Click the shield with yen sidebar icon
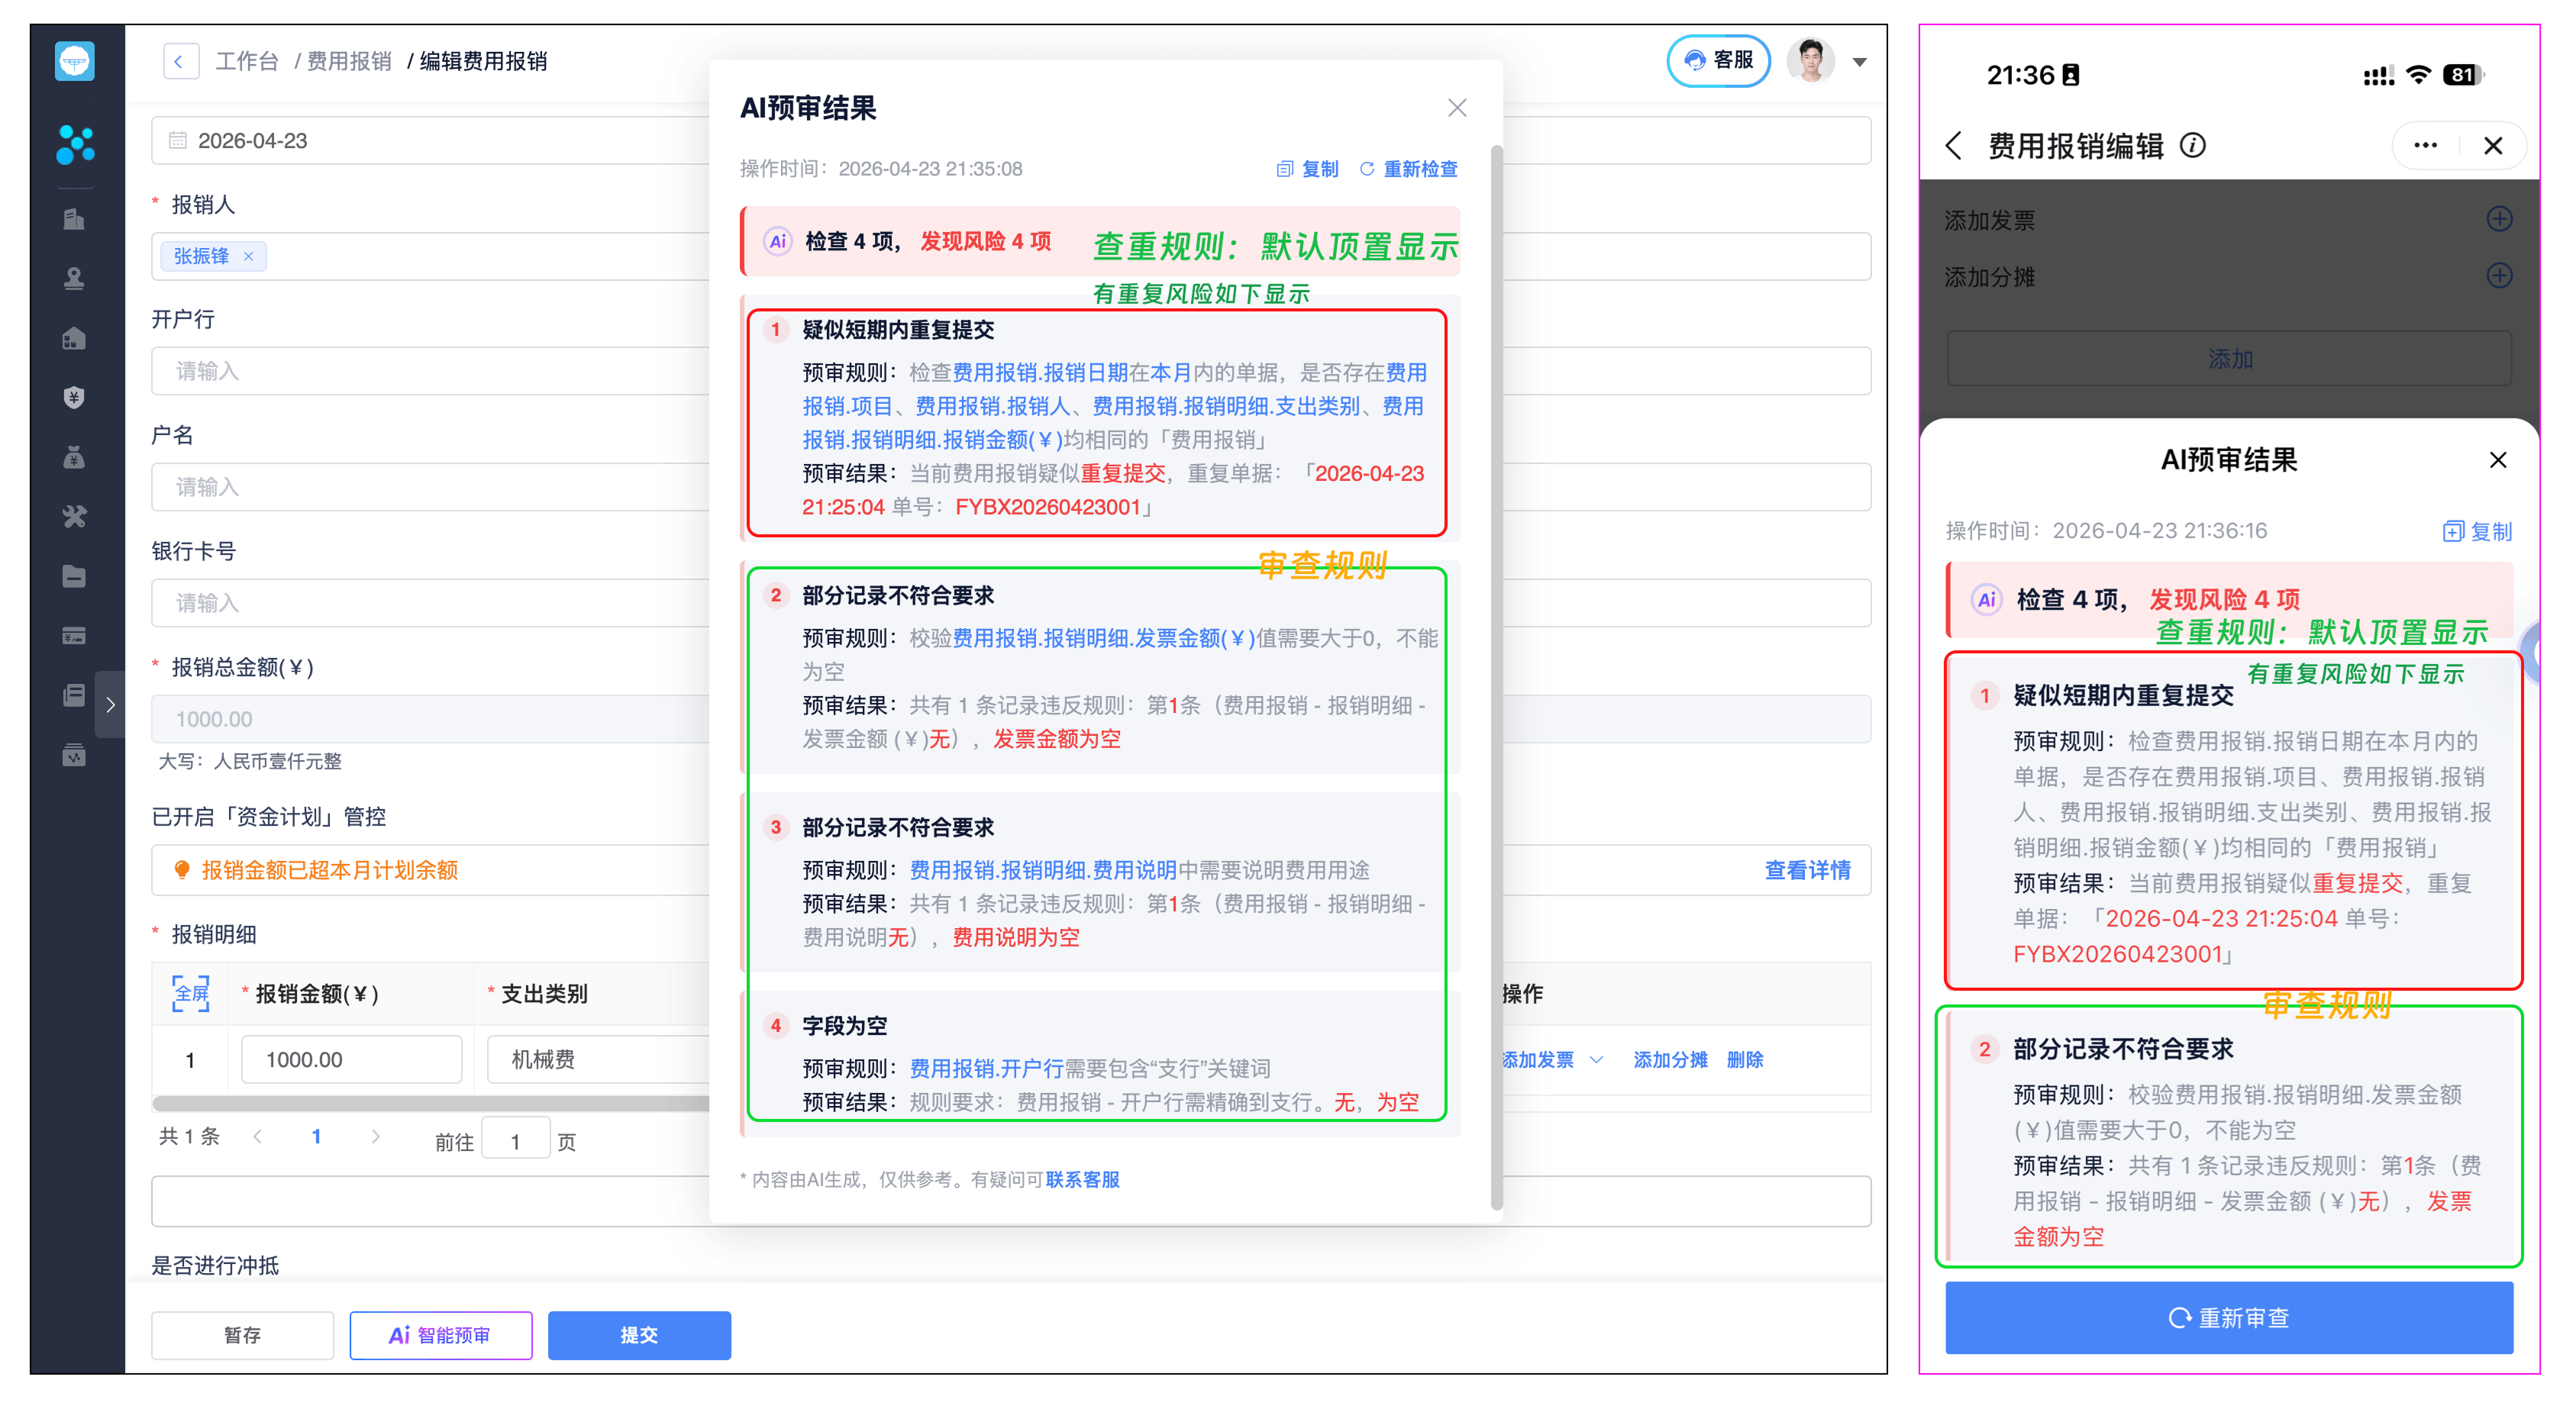The image size is (2576, 1409). tap(74, 397)
